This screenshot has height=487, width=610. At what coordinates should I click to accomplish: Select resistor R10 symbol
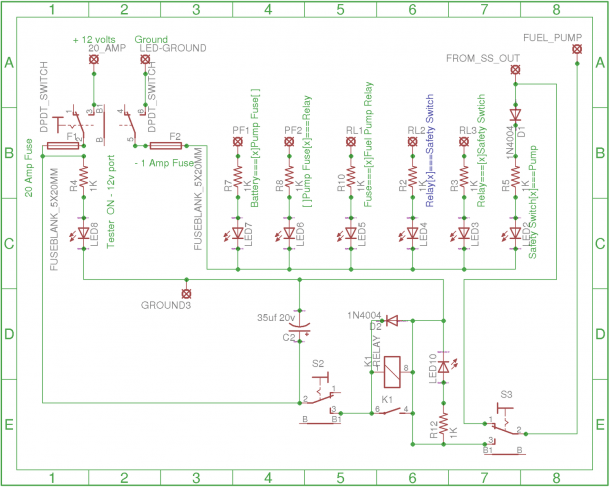tap(351, 177)
